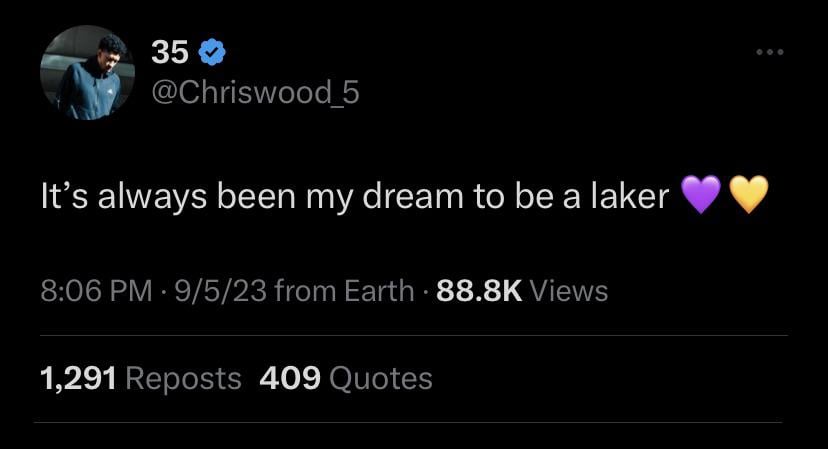Click the 1,291 repost count number
This screenshot has width=828, height=449.
(x=79, y=378)
